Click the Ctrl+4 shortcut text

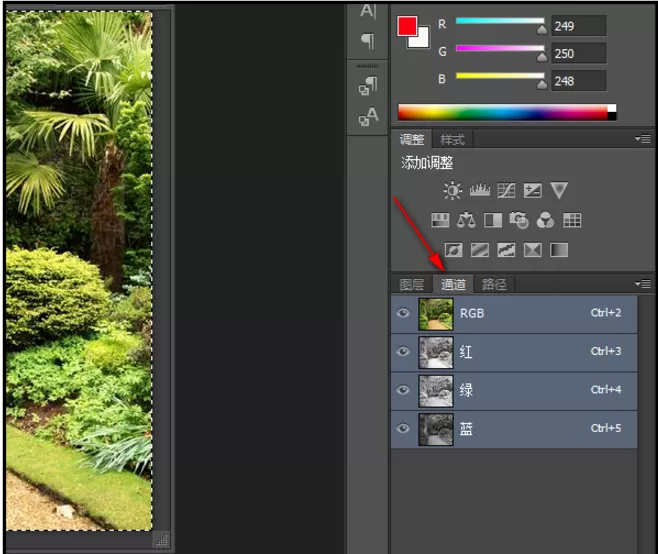[x=606, y=389]
